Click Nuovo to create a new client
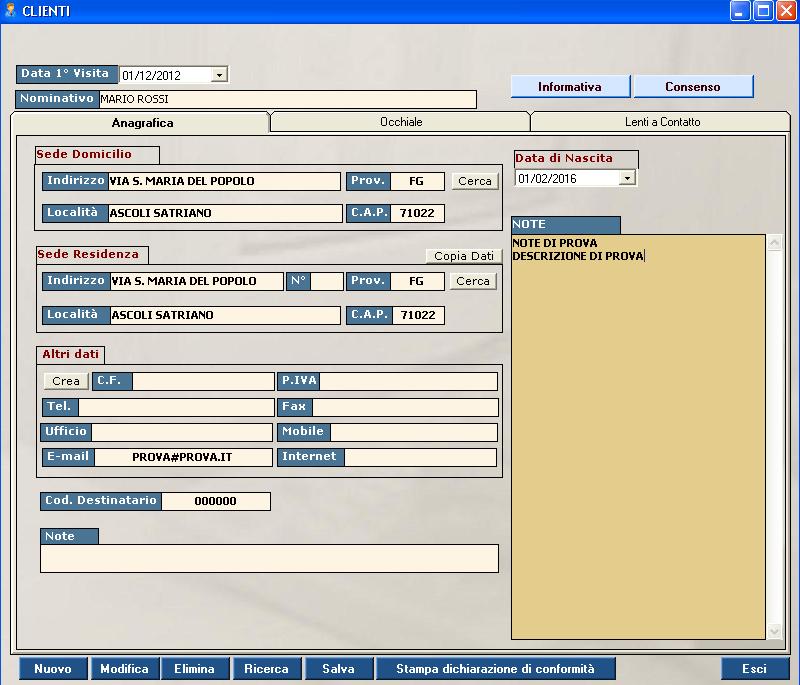 click(53, 669)
